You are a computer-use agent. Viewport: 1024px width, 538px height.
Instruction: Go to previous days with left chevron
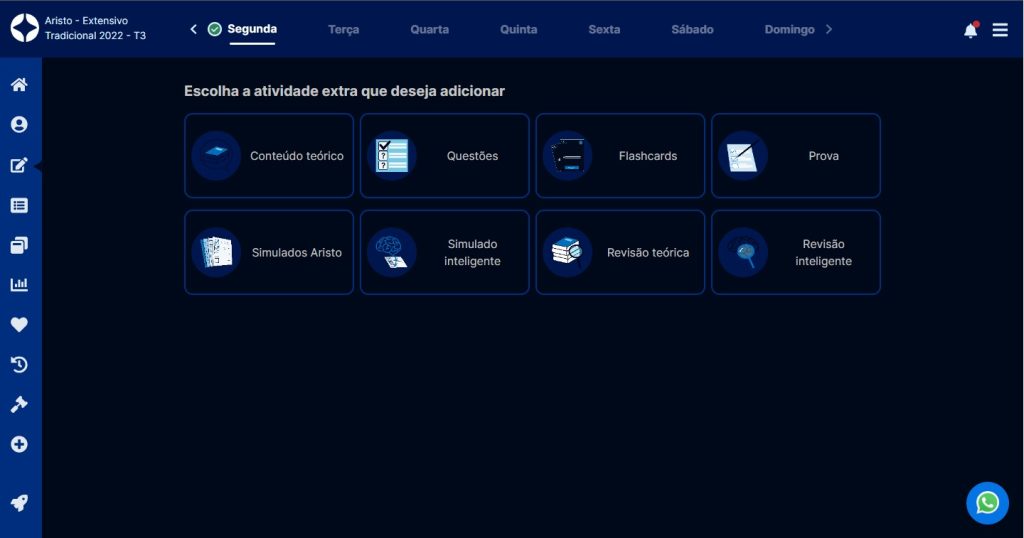click(x=194, y=29)
